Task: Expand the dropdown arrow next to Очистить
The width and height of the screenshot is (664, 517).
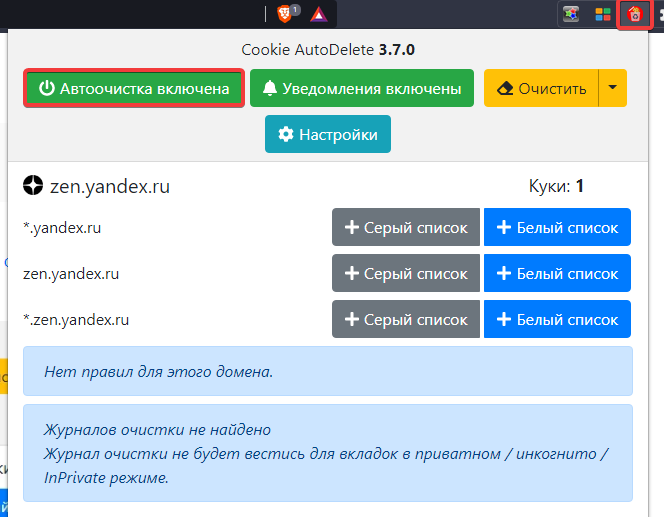Action: (x=612, y=88)
